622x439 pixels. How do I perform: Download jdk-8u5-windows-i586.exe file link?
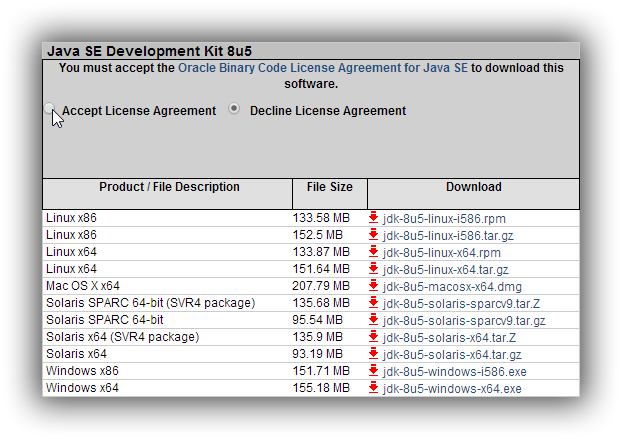pyautogui.click(x=455, y=372)
